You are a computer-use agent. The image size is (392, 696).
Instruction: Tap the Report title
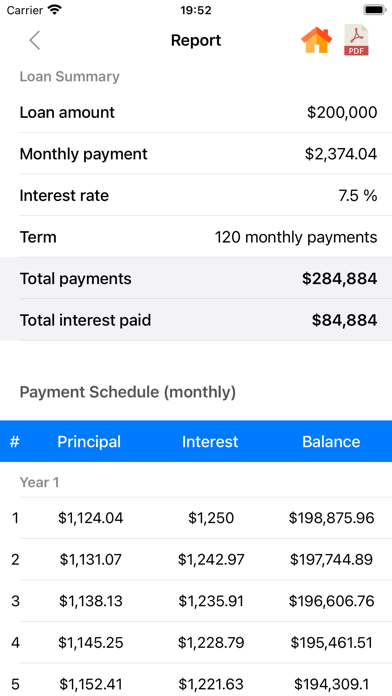pyautogui.click(x=196, y=40)
